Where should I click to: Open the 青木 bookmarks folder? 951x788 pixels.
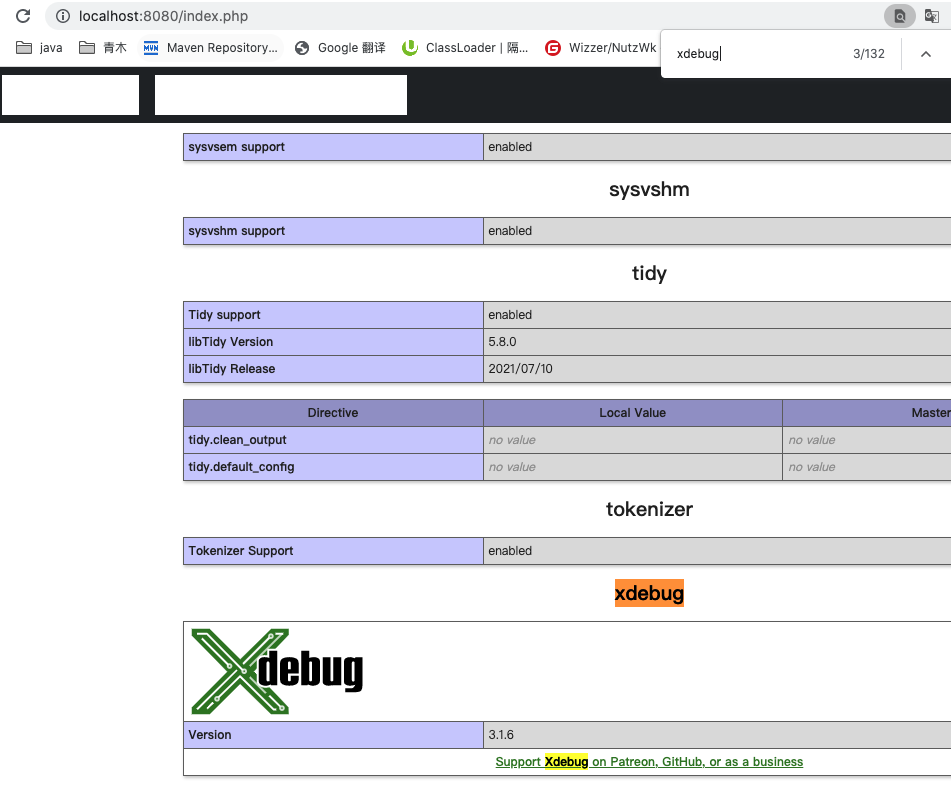pos(103,48)
